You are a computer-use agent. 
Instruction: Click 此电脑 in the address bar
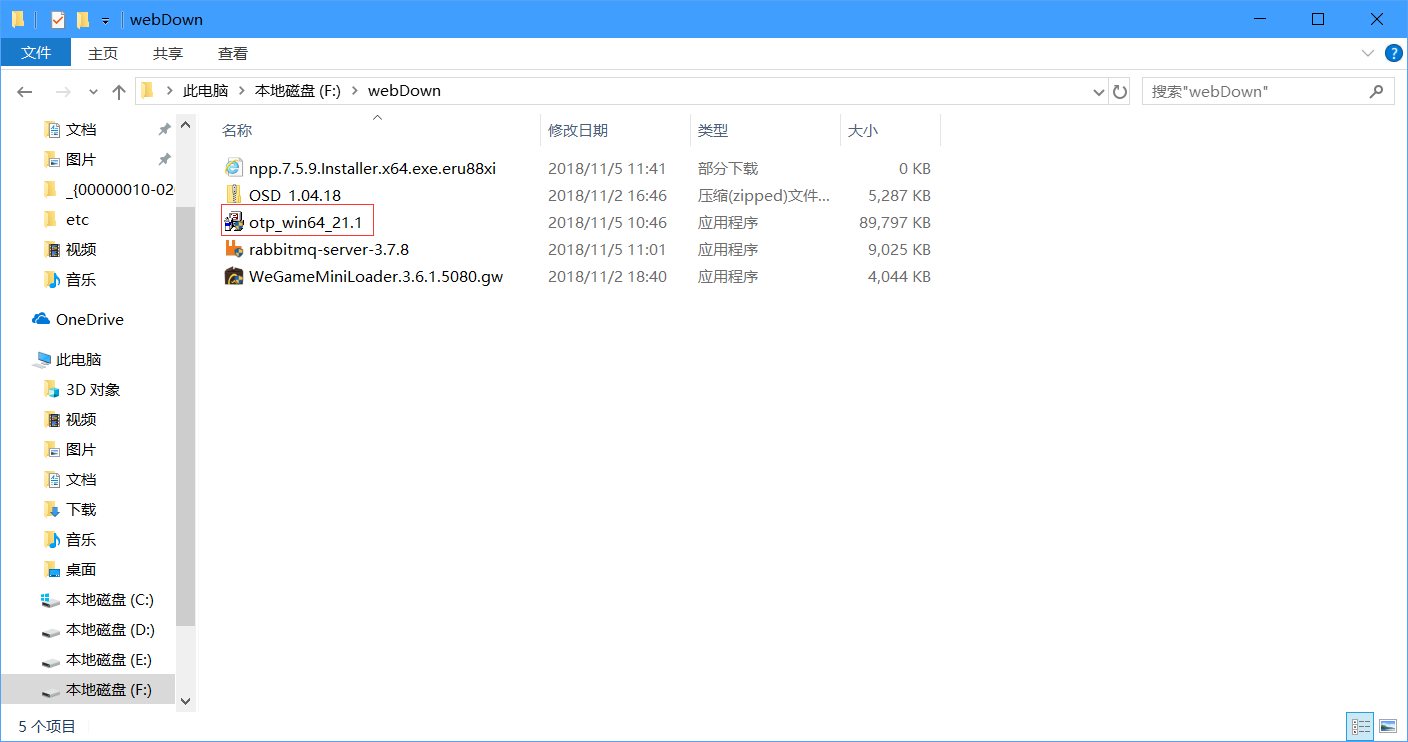205,91
